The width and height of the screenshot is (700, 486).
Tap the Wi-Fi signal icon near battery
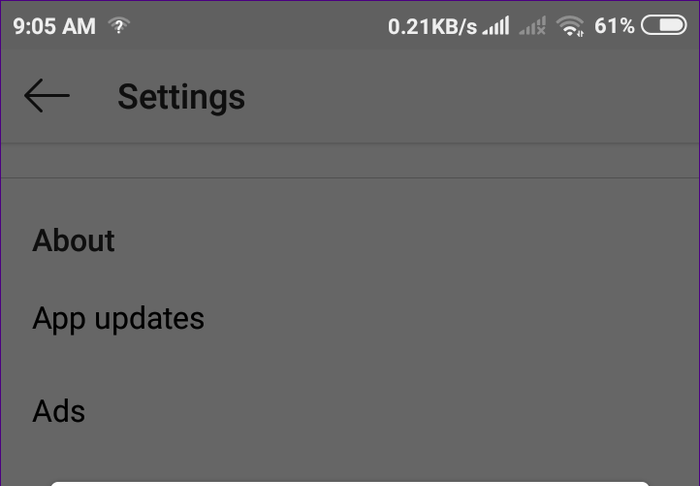(570, 26)
